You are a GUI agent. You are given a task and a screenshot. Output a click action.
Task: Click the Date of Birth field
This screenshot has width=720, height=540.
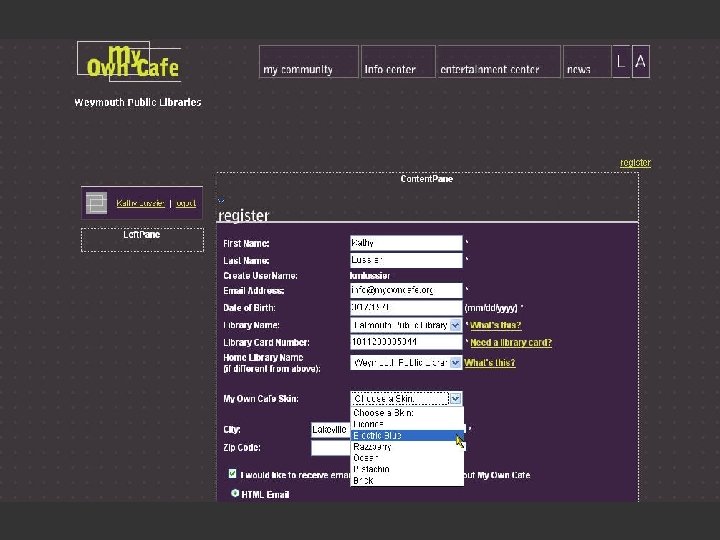click(x=406, y=307)
